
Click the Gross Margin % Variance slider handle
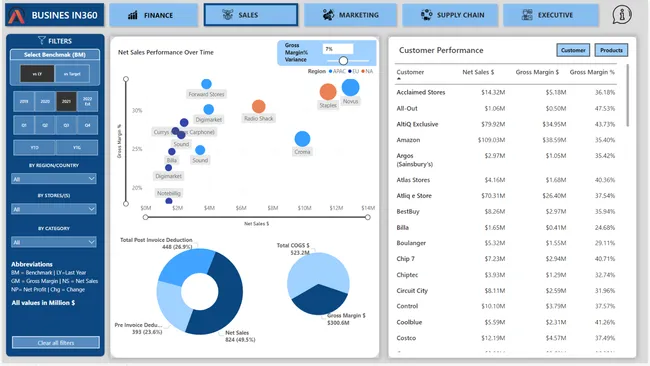pyautogui.click(x=343, y=61)
